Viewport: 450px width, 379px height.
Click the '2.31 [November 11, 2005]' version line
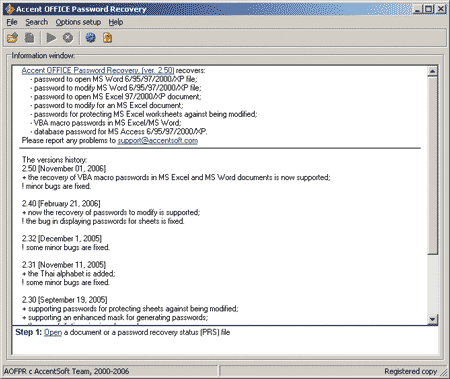click(64, 265)
